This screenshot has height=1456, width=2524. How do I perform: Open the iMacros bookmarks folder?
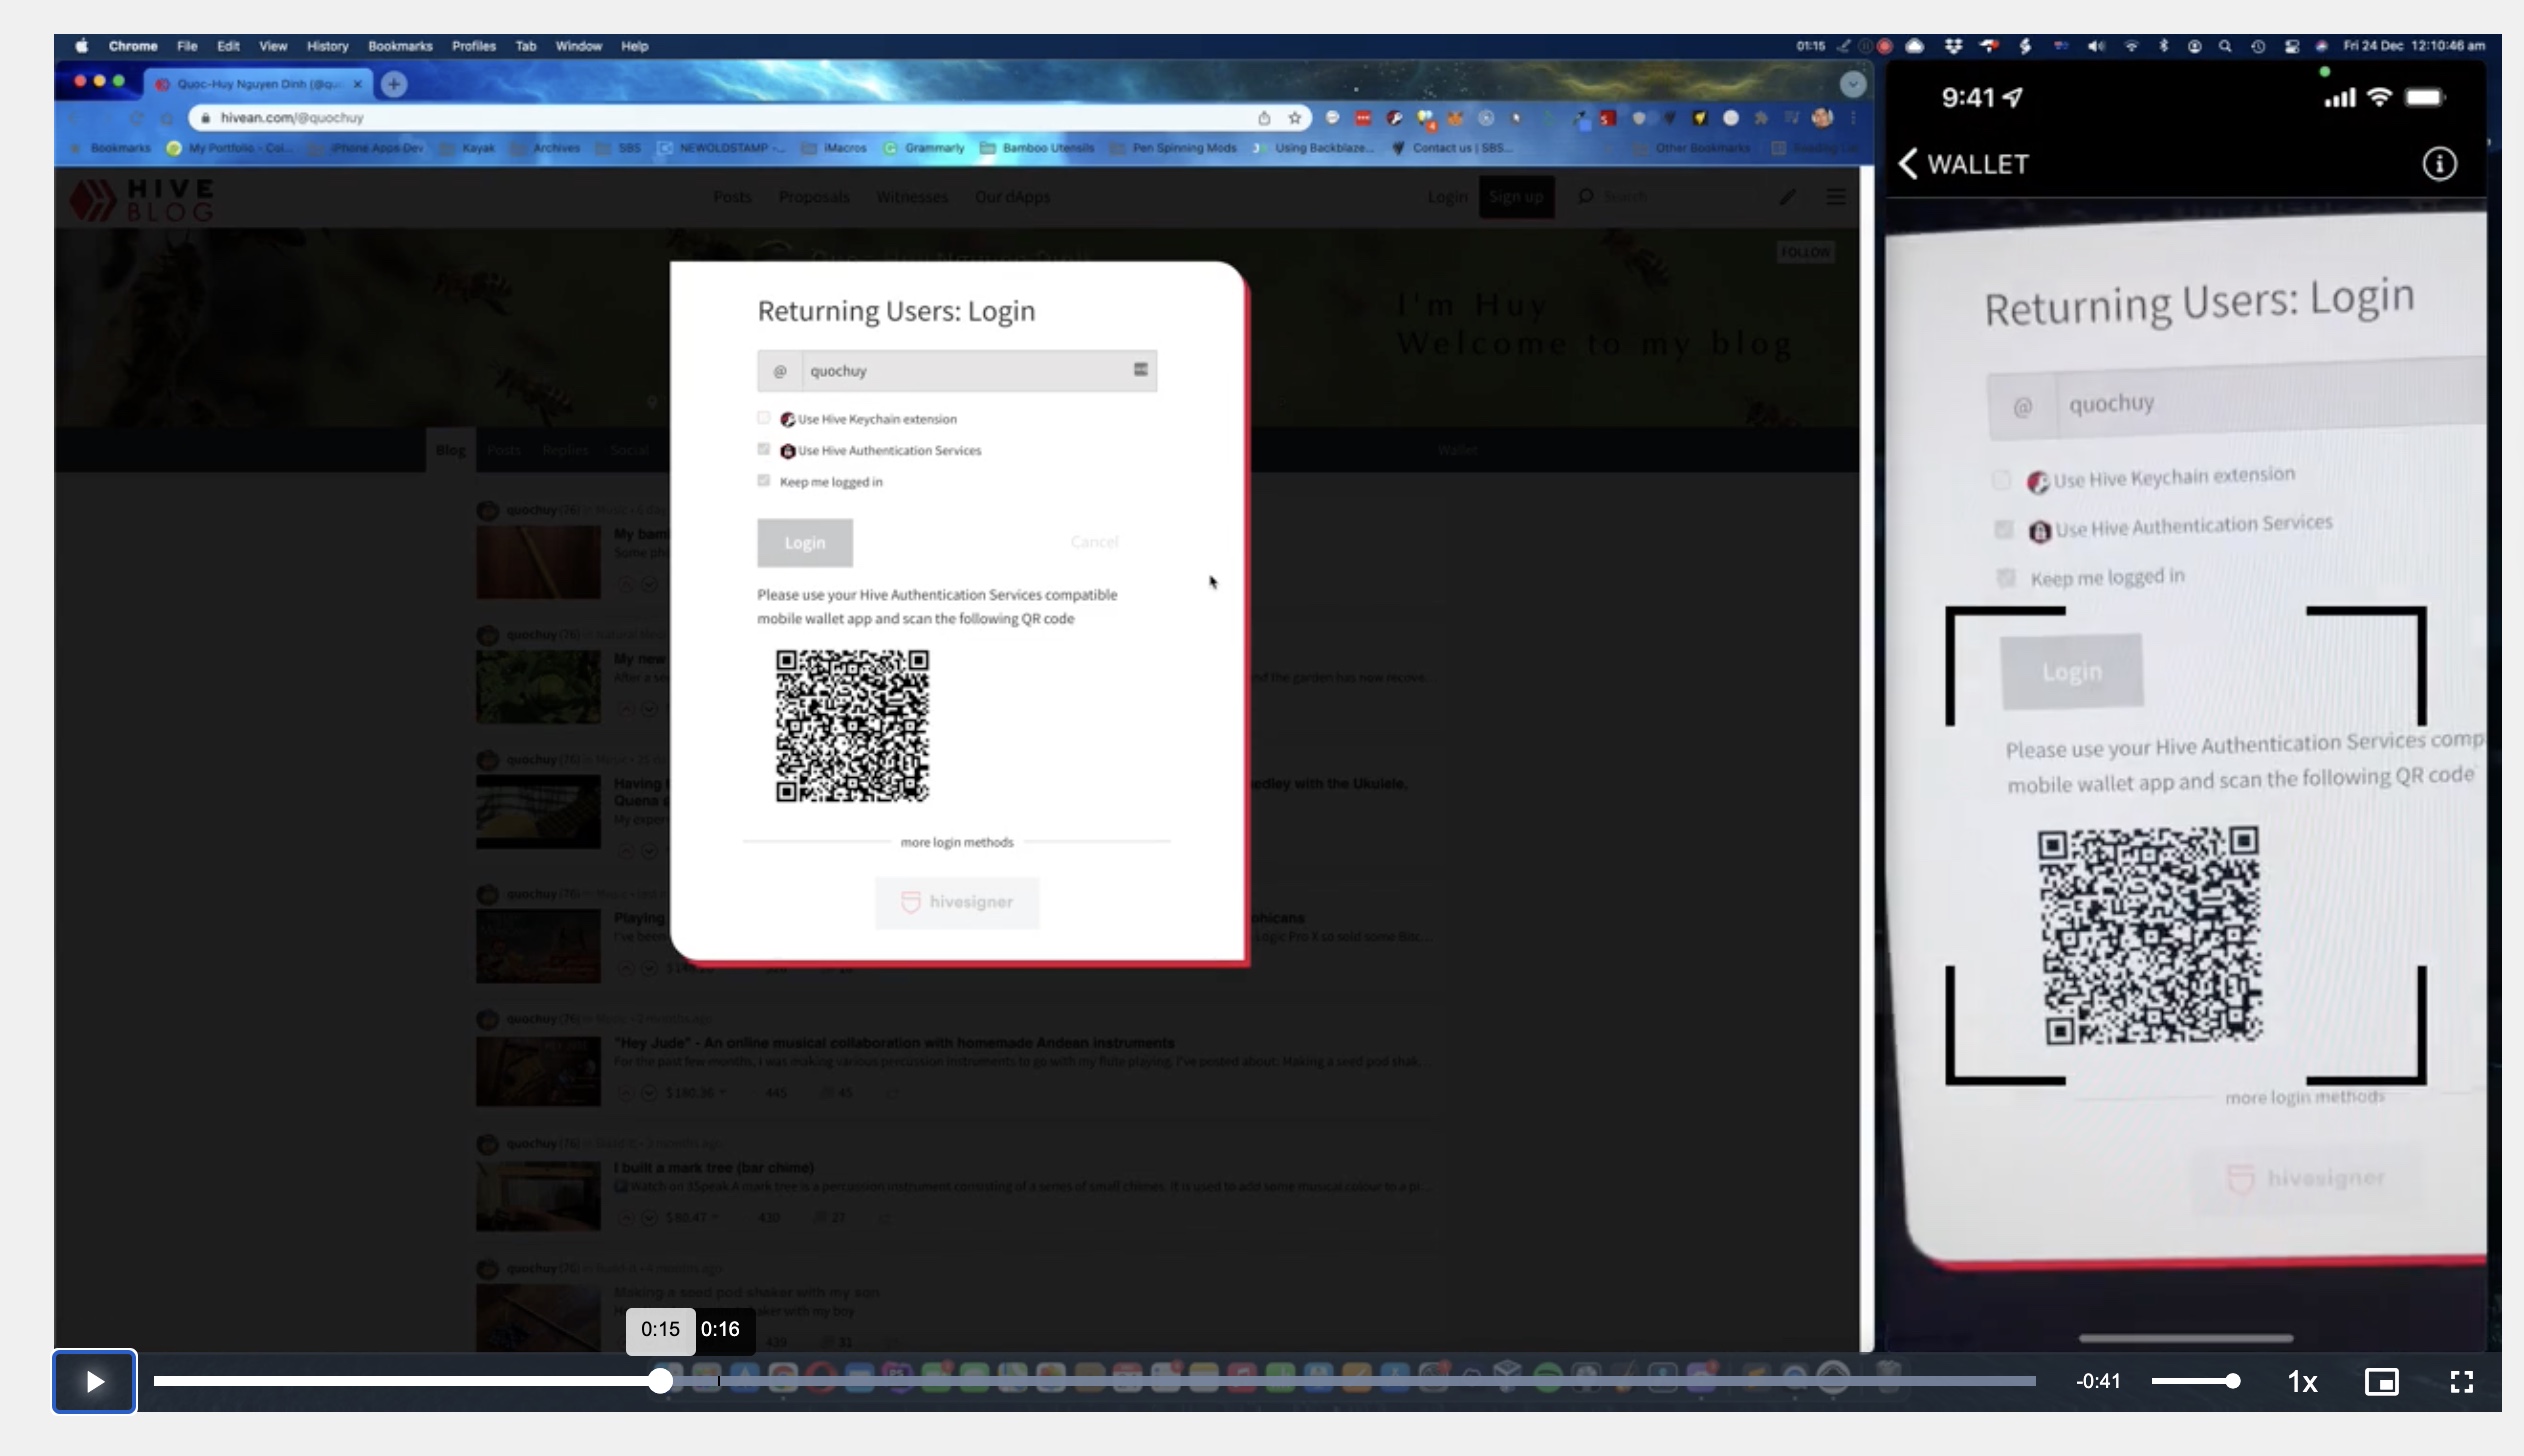point(834,148)
